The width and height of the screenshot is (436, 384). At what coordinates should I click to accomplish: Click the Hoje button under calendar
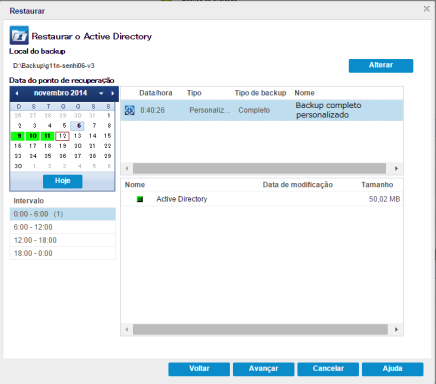tap(63, 181)
